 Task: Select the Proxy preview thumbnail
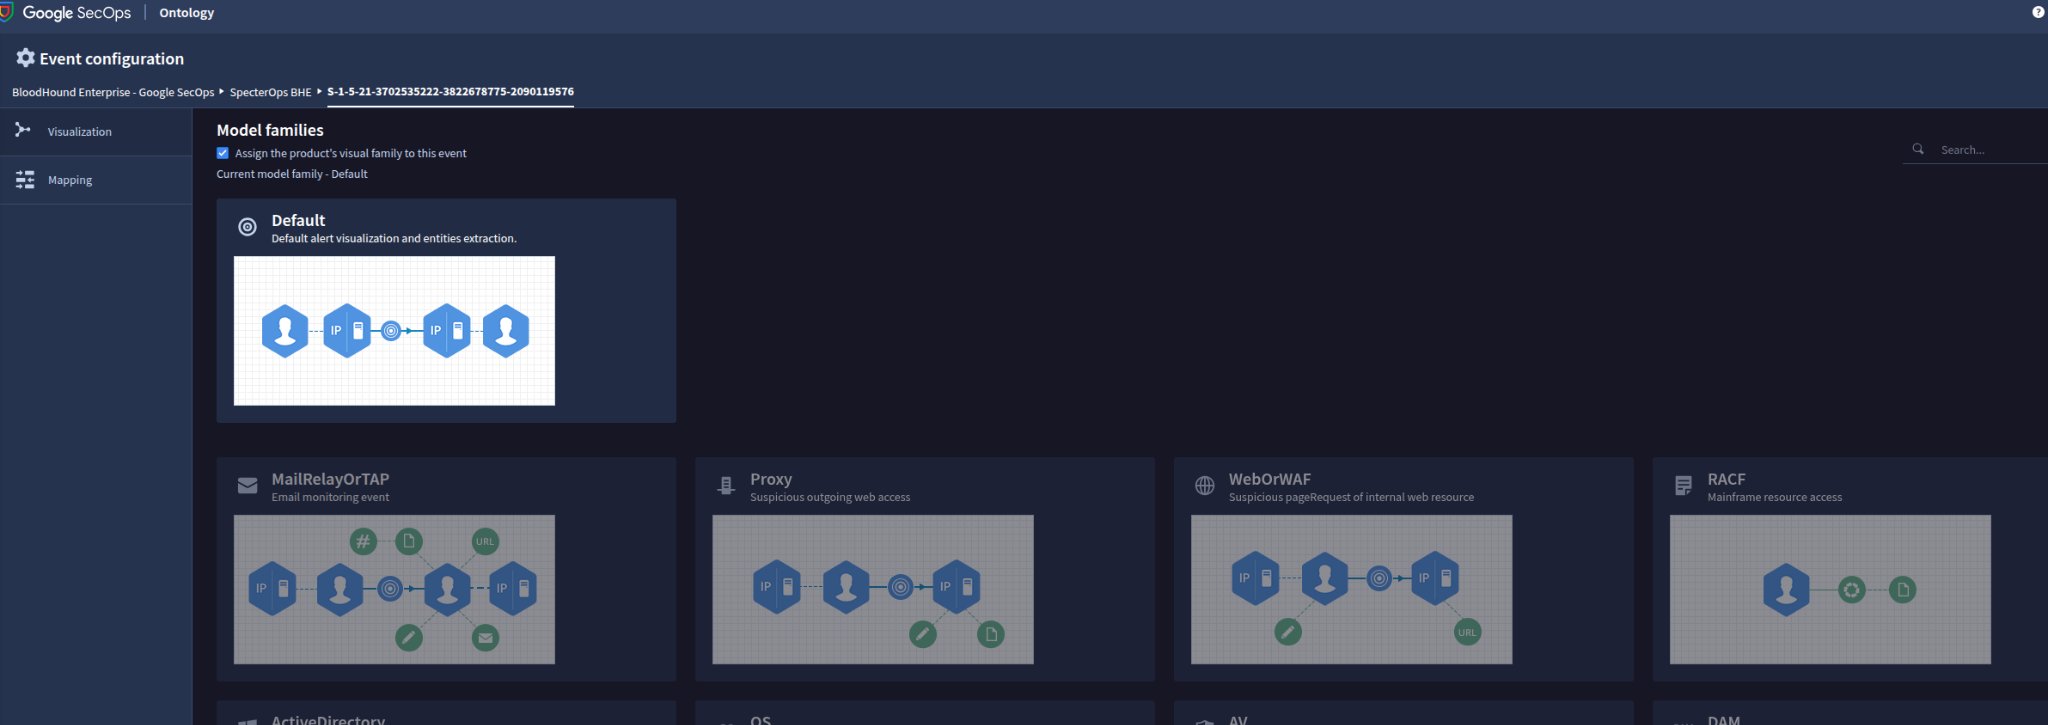click(x=873, y=589)
